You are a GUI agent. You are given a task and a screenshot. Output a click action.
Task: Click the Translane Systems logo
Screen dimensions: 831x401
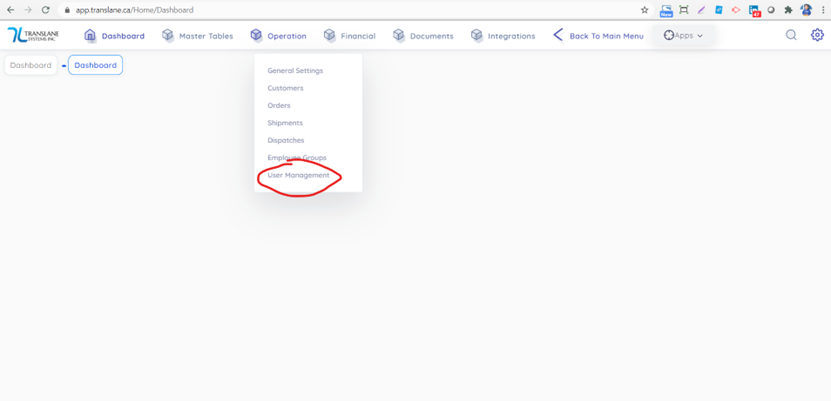[x=33, y=35]
